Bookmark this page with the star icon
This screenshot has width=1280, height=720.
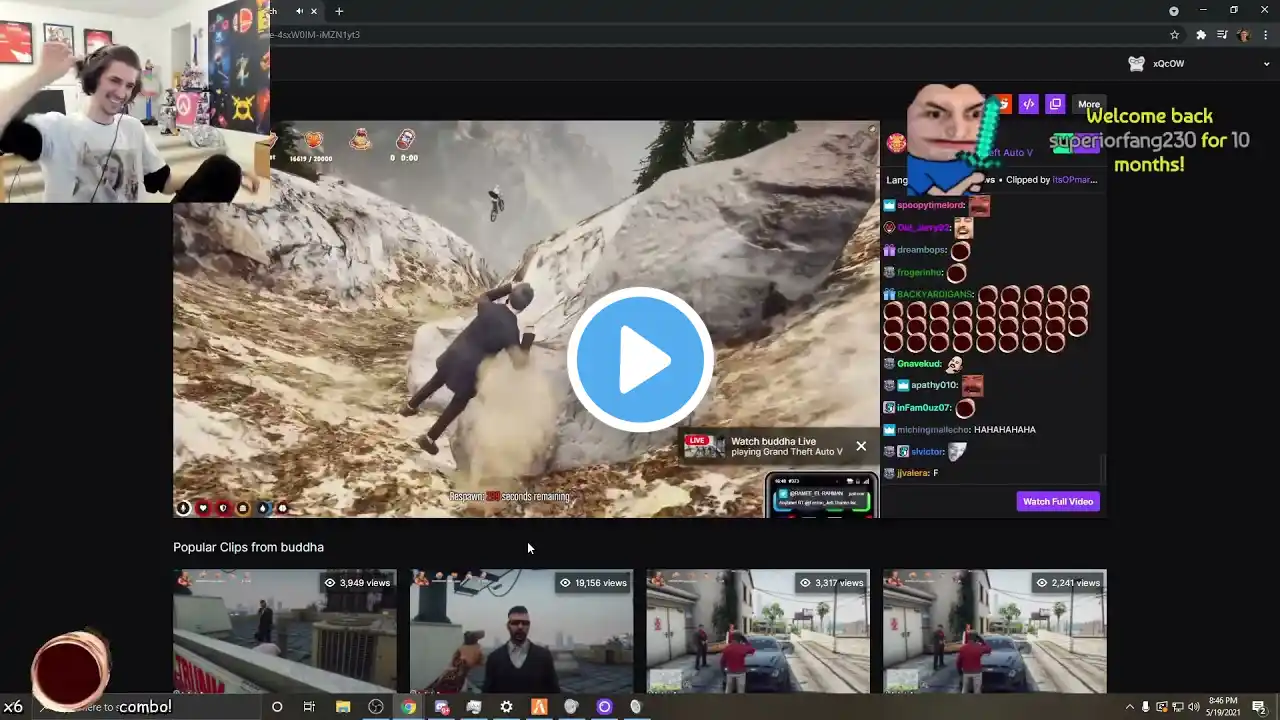(x=1175, y=35)
